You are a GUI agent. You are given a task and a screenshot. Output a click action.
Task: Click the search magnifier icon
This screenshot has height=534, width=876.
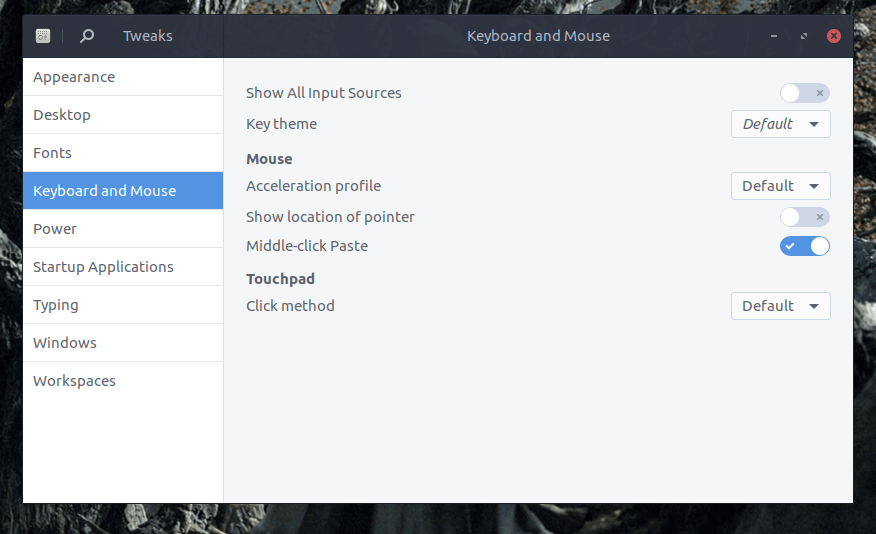[x=87, y=36]
